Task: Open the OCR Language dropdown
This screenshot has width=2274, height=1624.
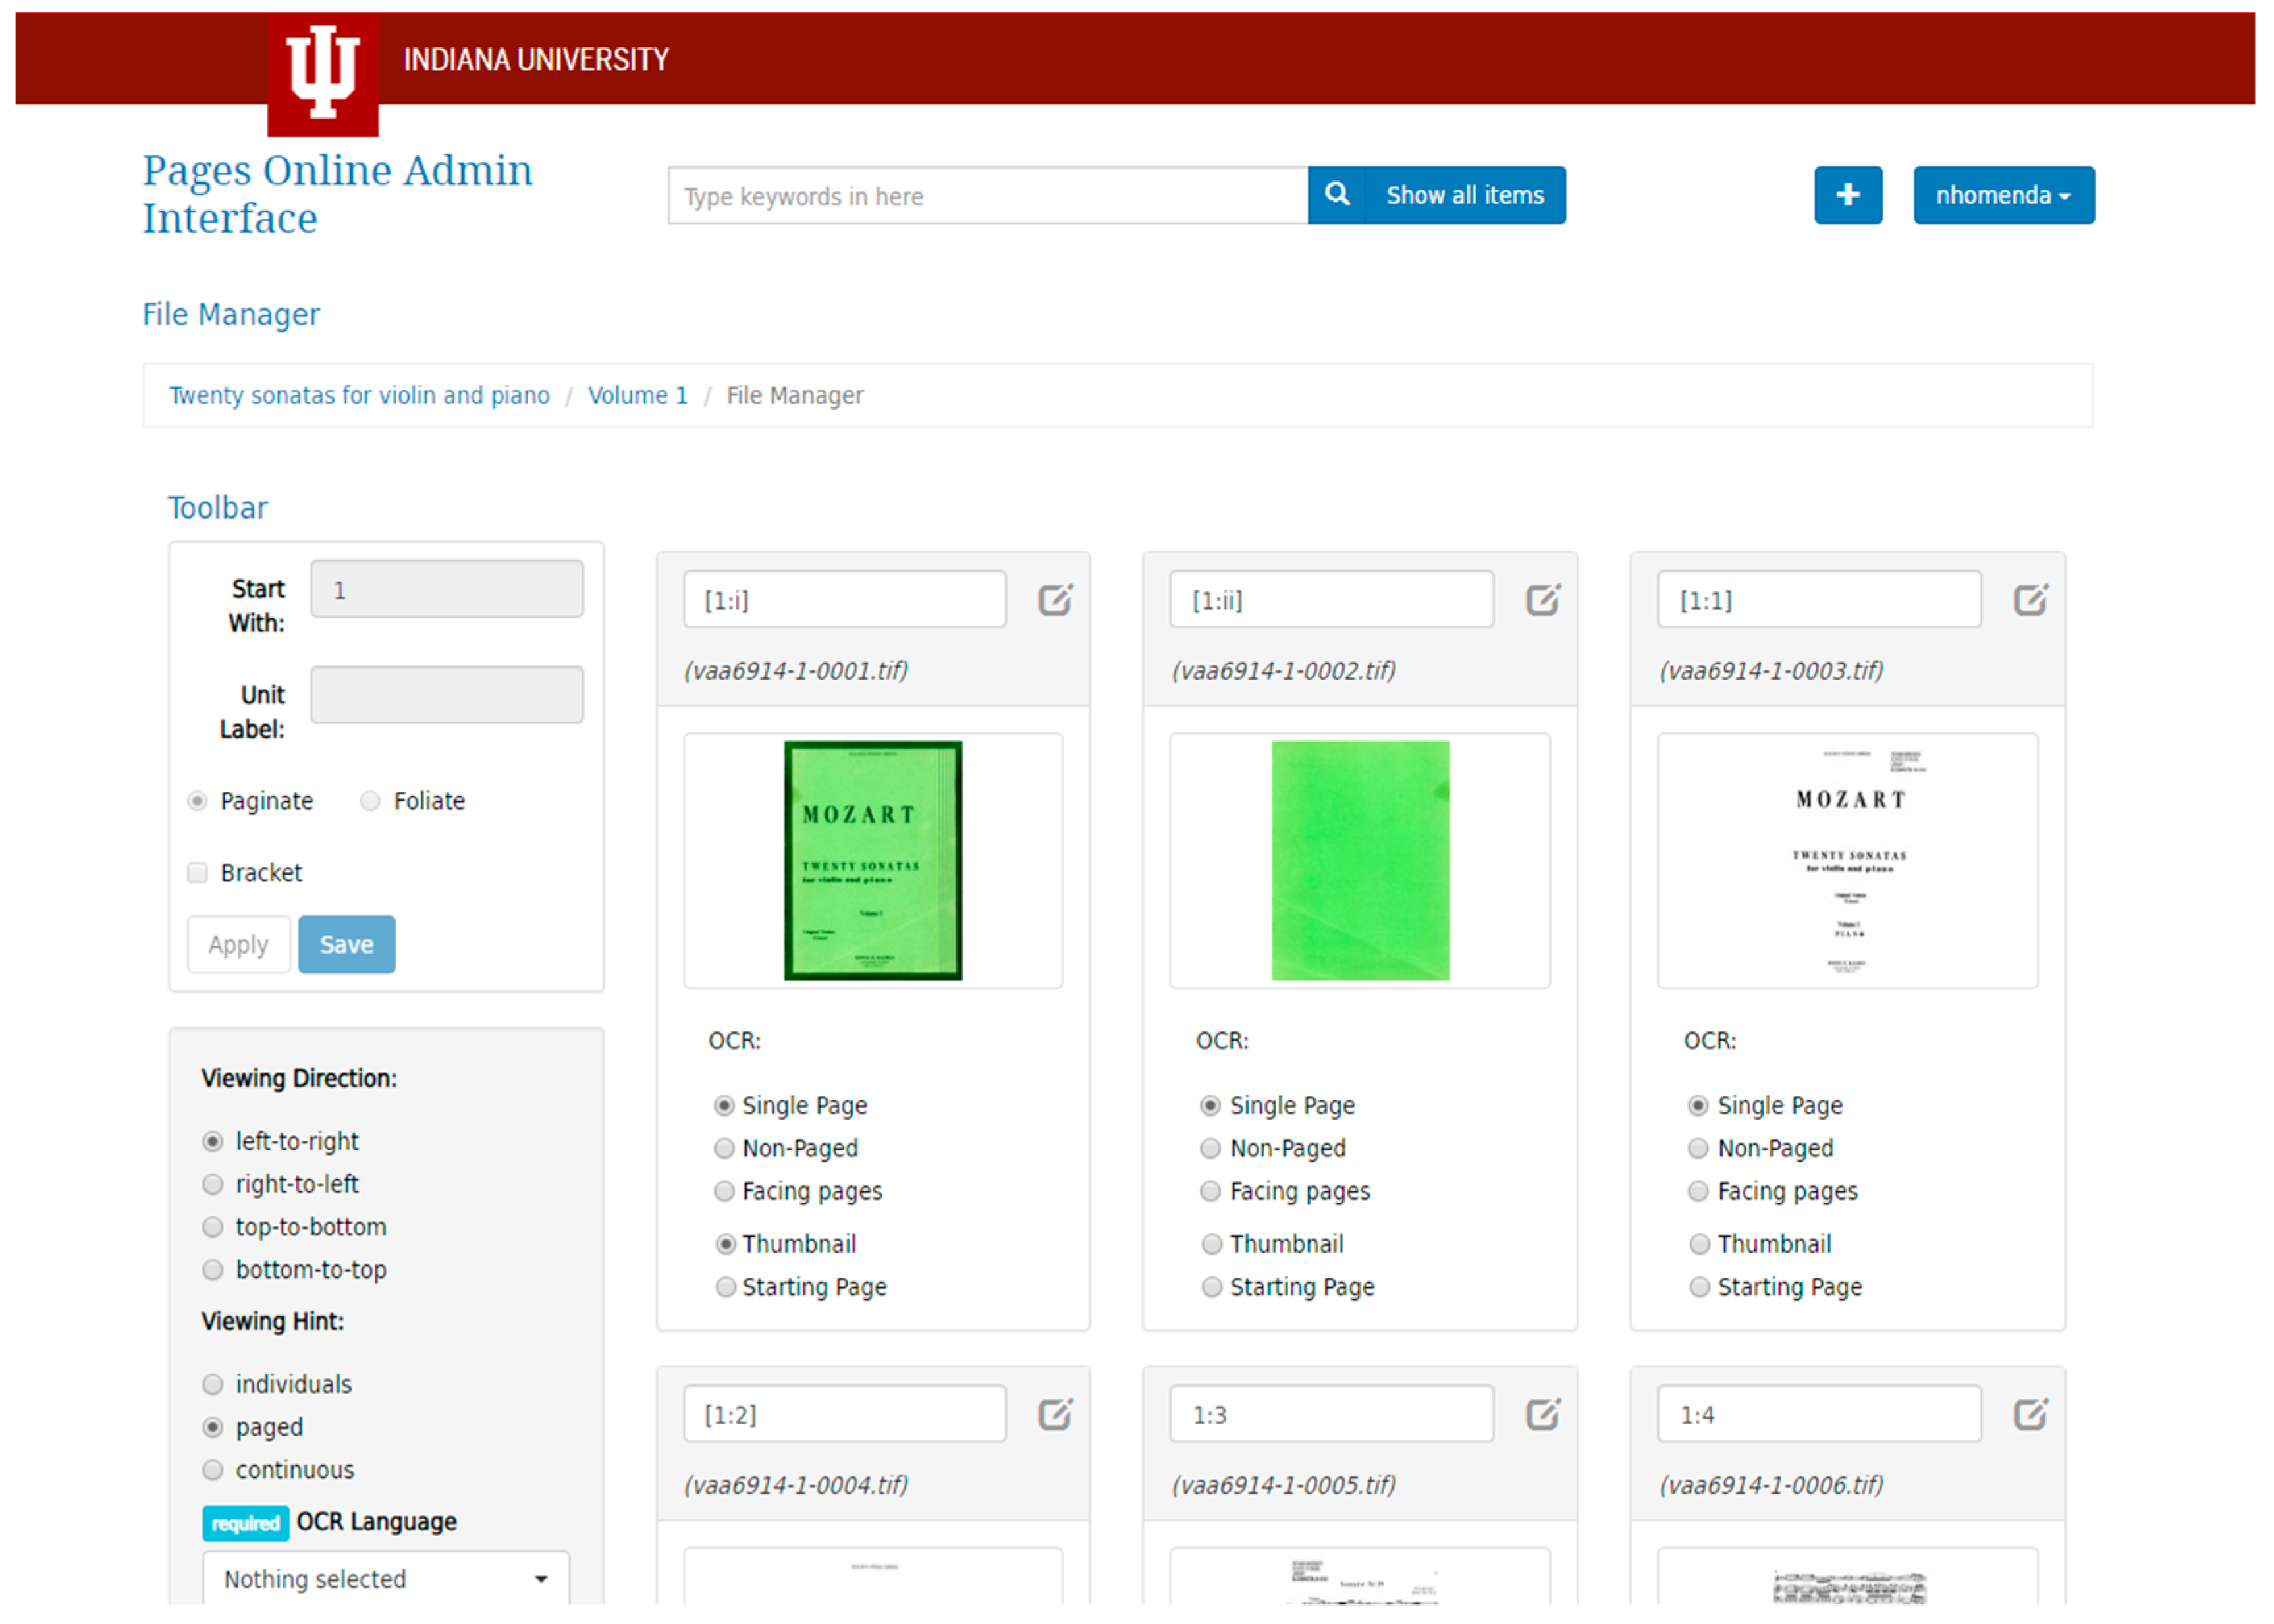Action: [x=385, y=1578]
